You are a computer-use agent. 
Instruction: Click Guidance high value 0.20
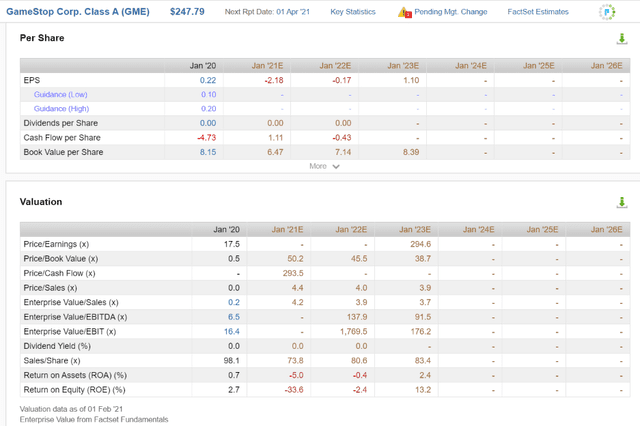209,109
